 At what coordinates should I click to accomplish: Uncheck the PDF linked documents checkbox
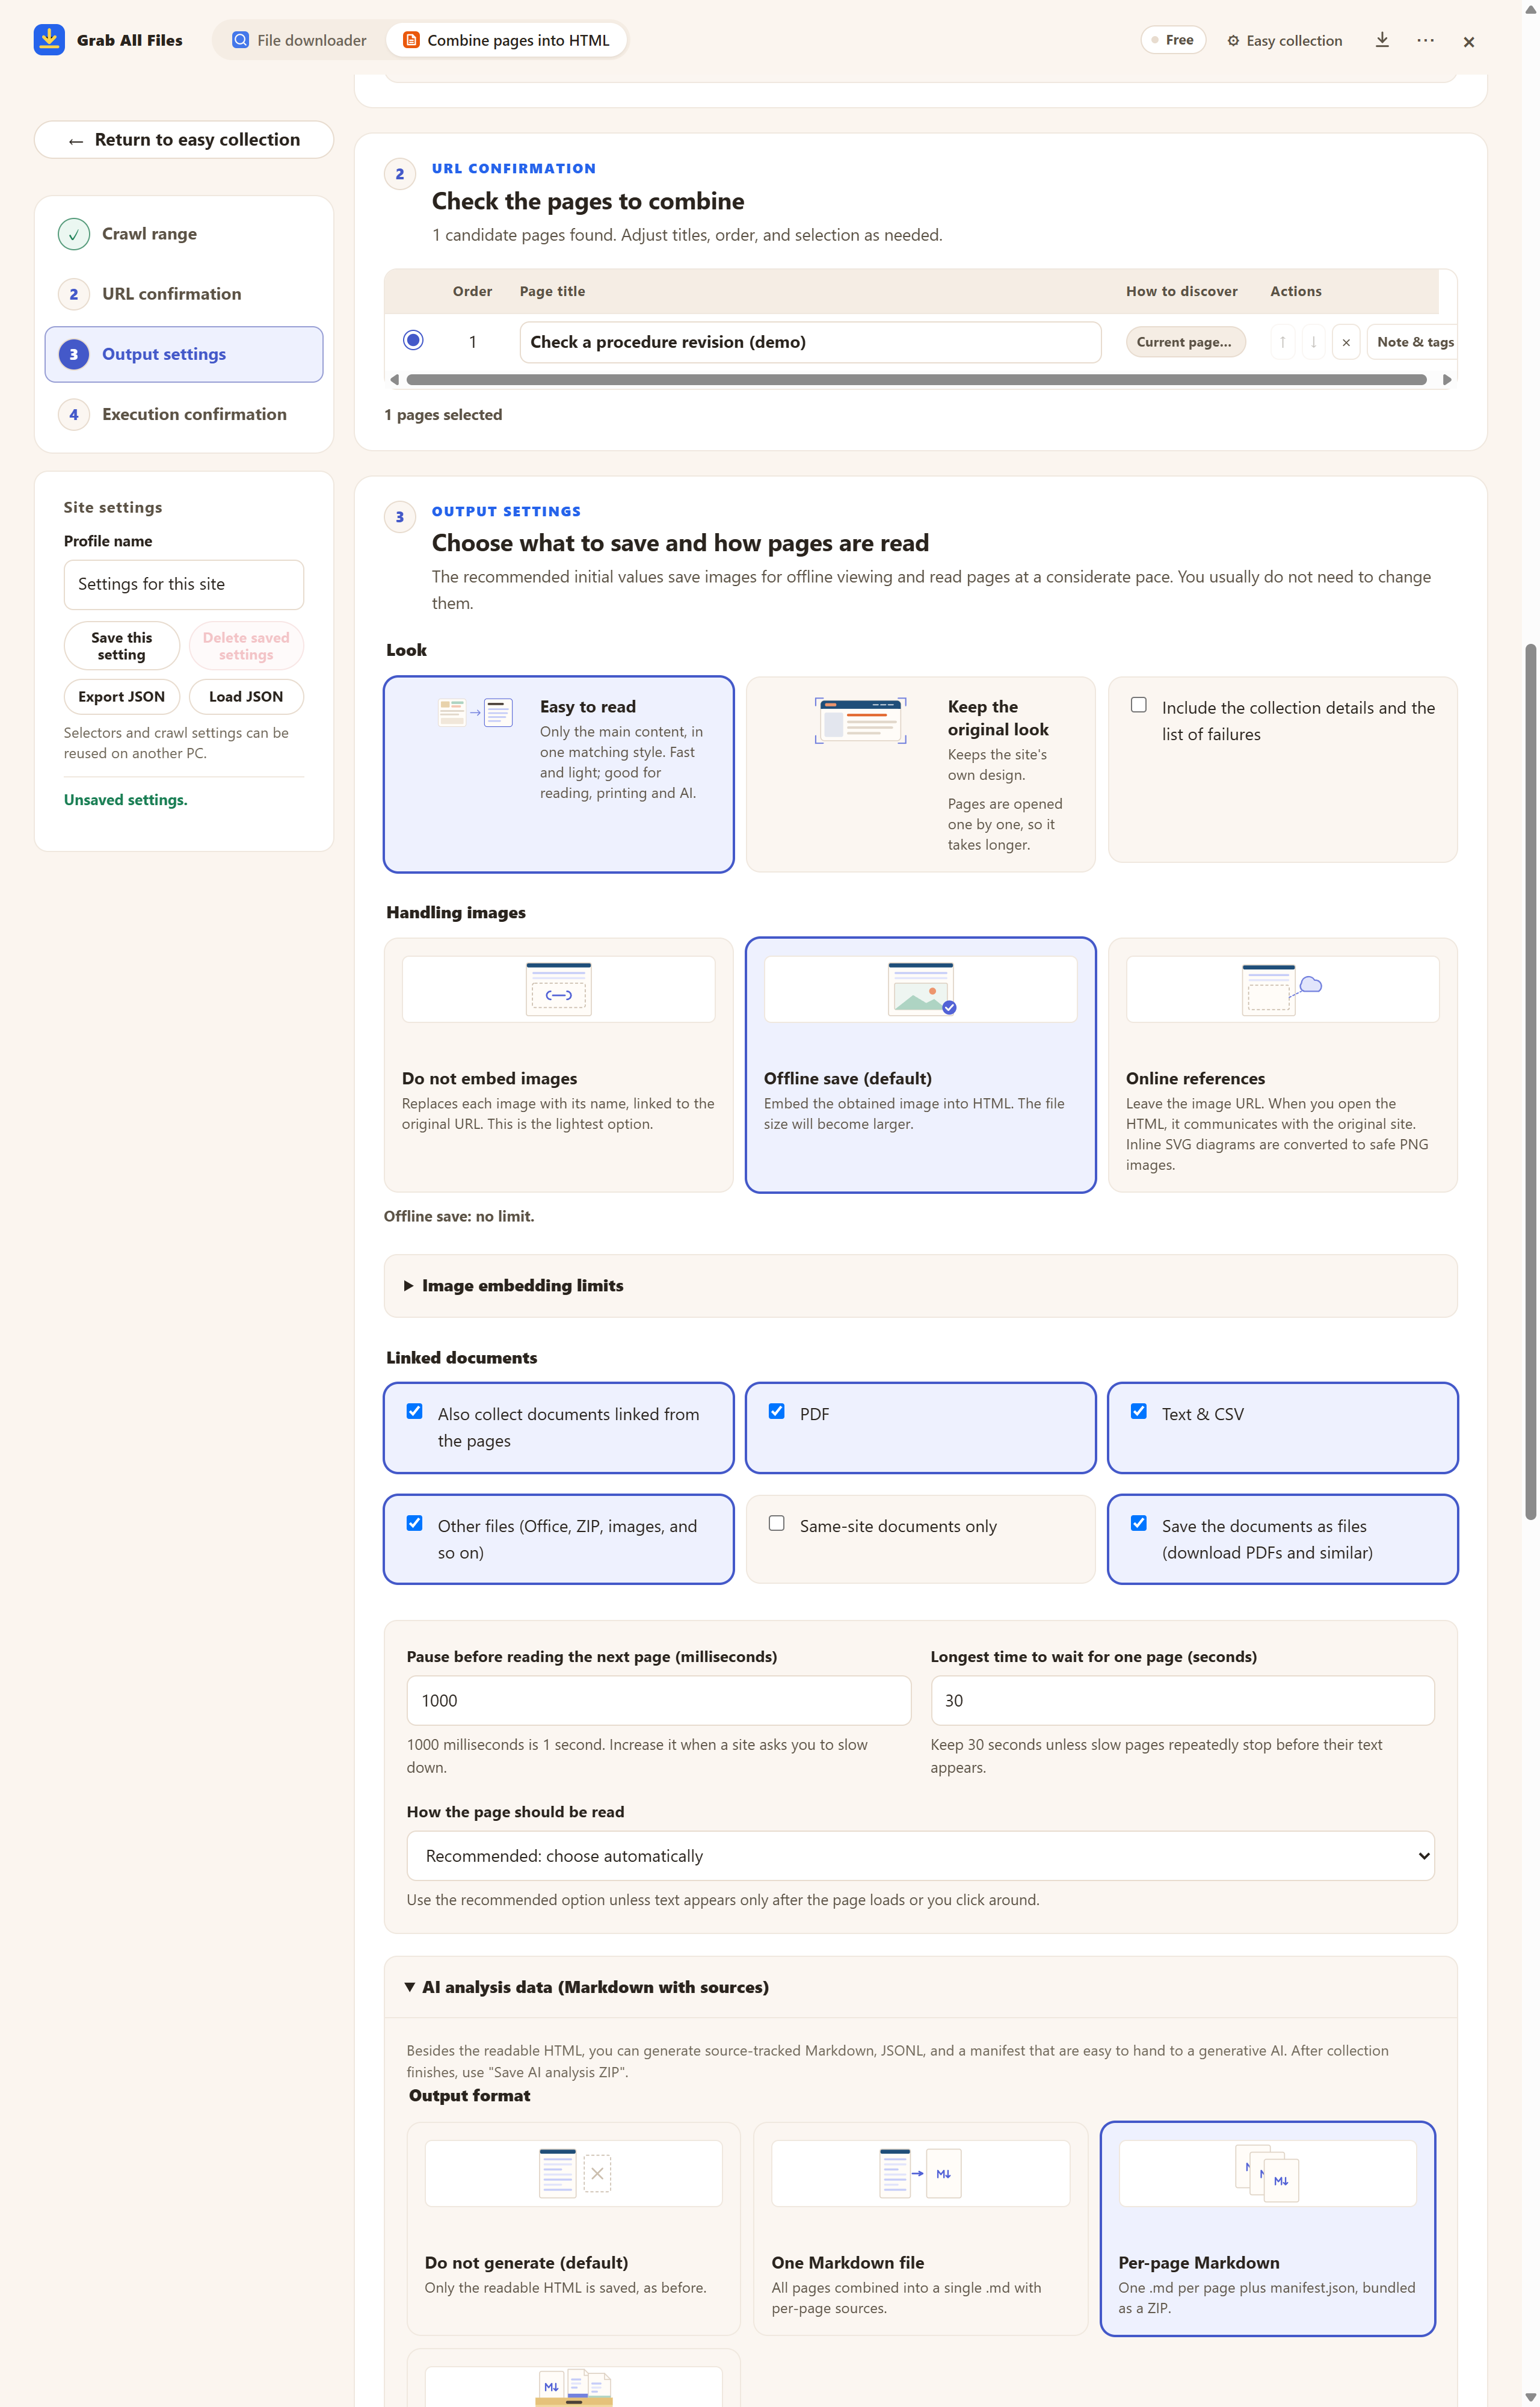pos(776,1411)
